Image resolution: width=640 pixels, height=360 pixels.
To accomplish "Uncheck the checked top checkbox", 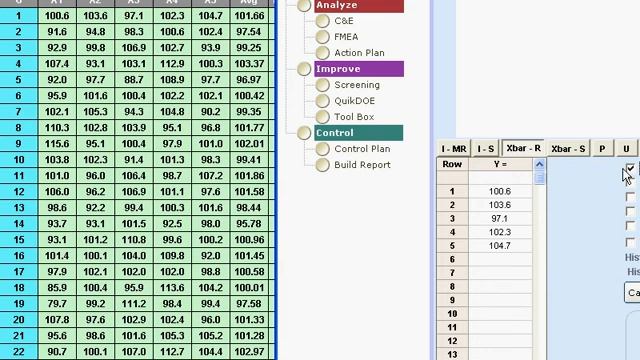I will pos(631,168).
